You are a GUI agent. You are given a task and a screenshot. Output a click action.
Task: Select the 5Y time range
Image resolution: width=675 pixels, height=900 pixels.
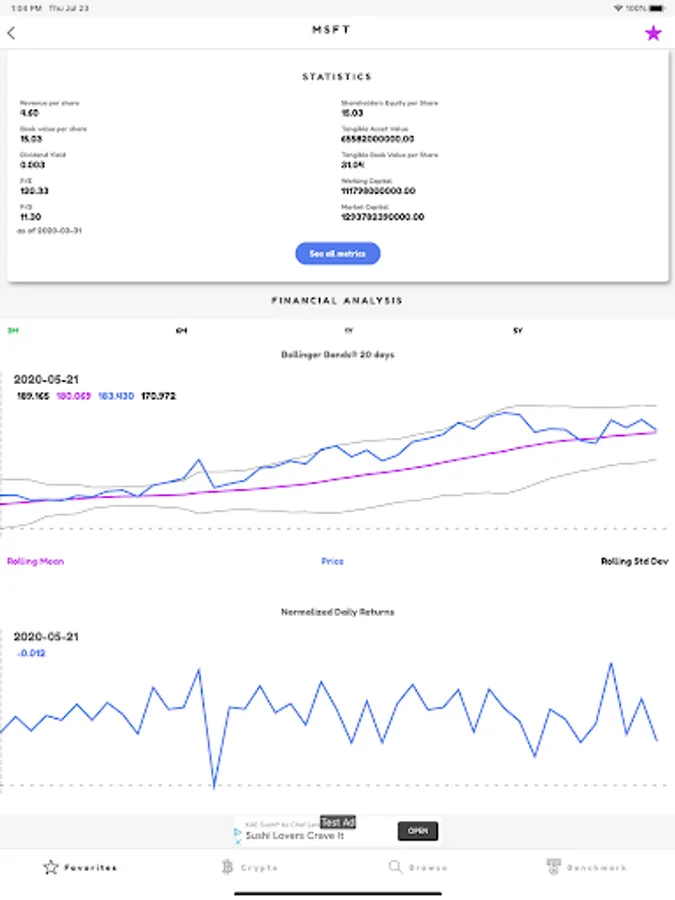517,330
